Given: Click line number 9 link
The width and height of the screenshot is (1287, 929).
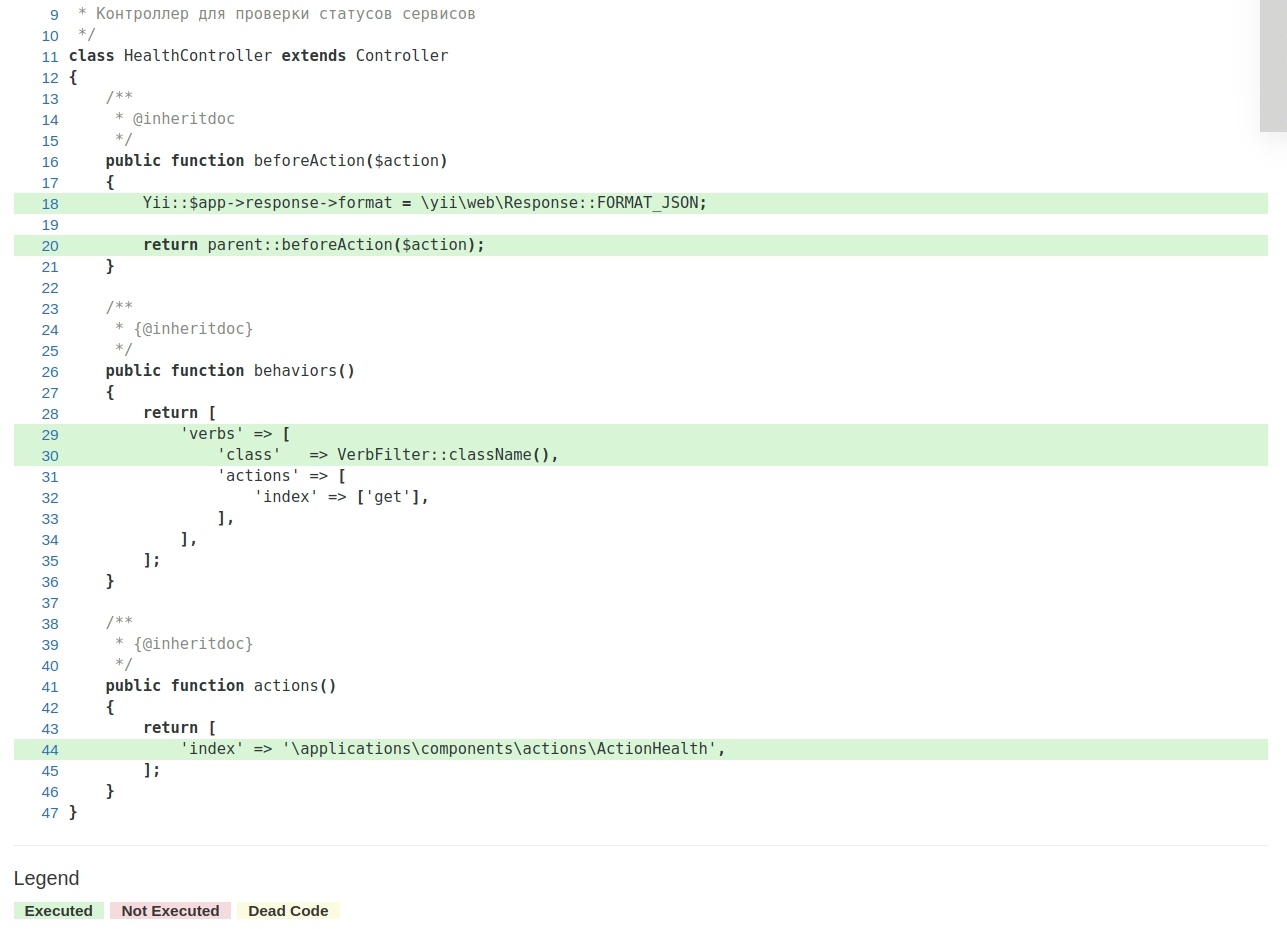Looking at the screenshot, I should point(54,15).
